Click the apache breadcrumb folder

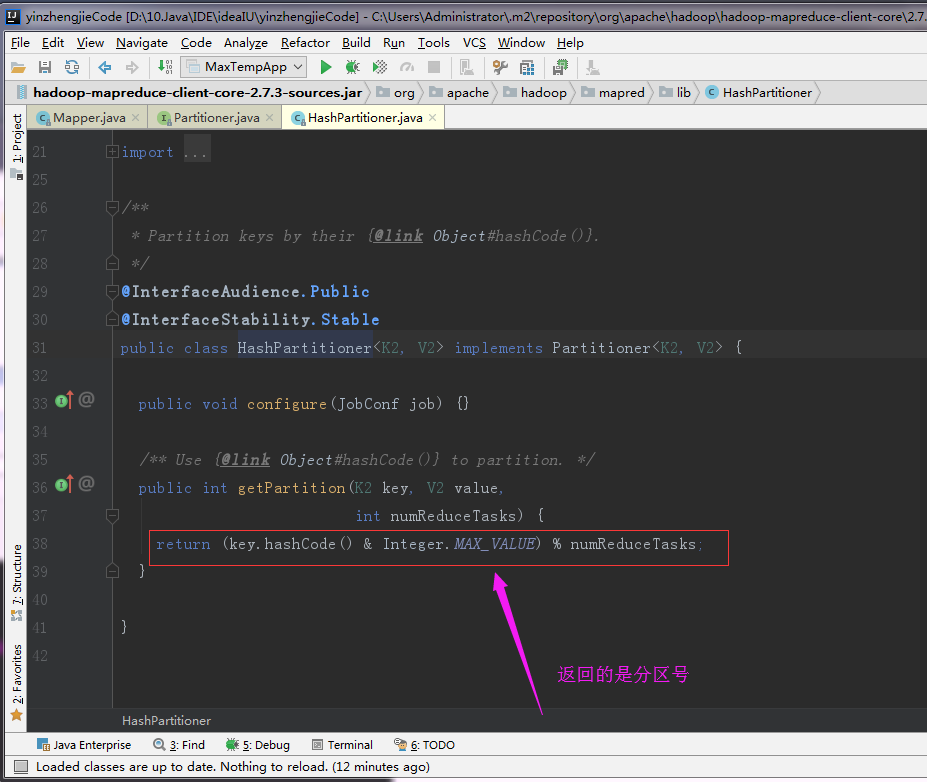(x=459, y=93)
